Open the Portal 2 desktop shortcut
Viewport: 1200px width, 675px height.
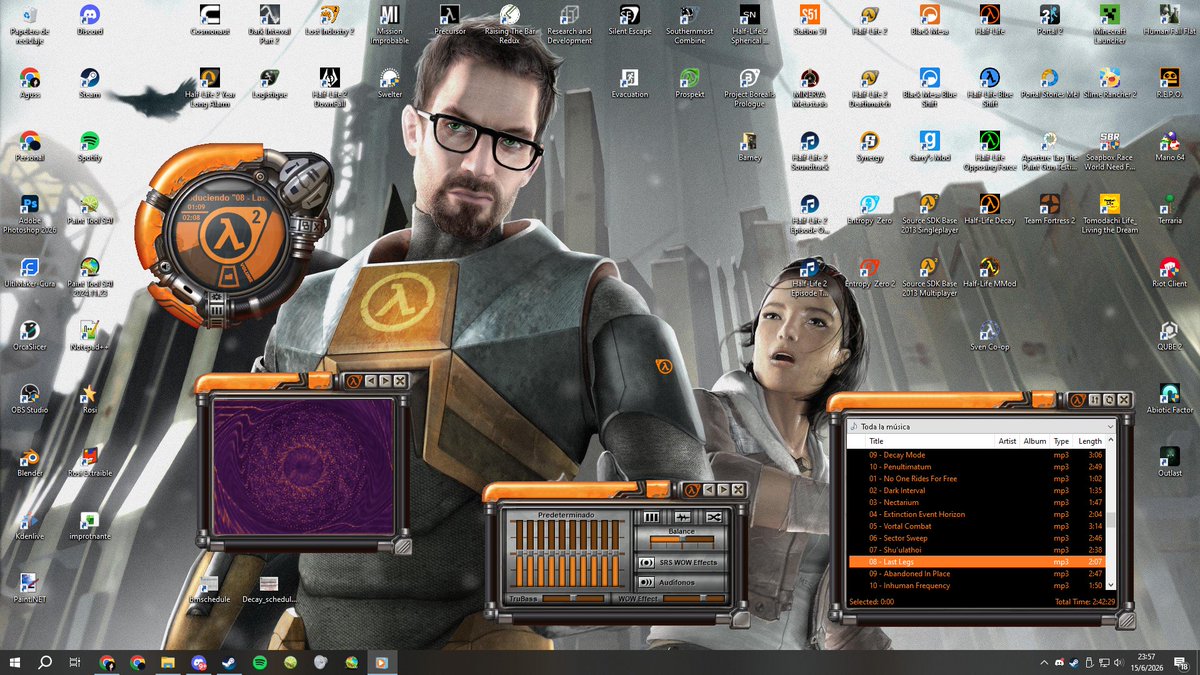(1049, 20)
